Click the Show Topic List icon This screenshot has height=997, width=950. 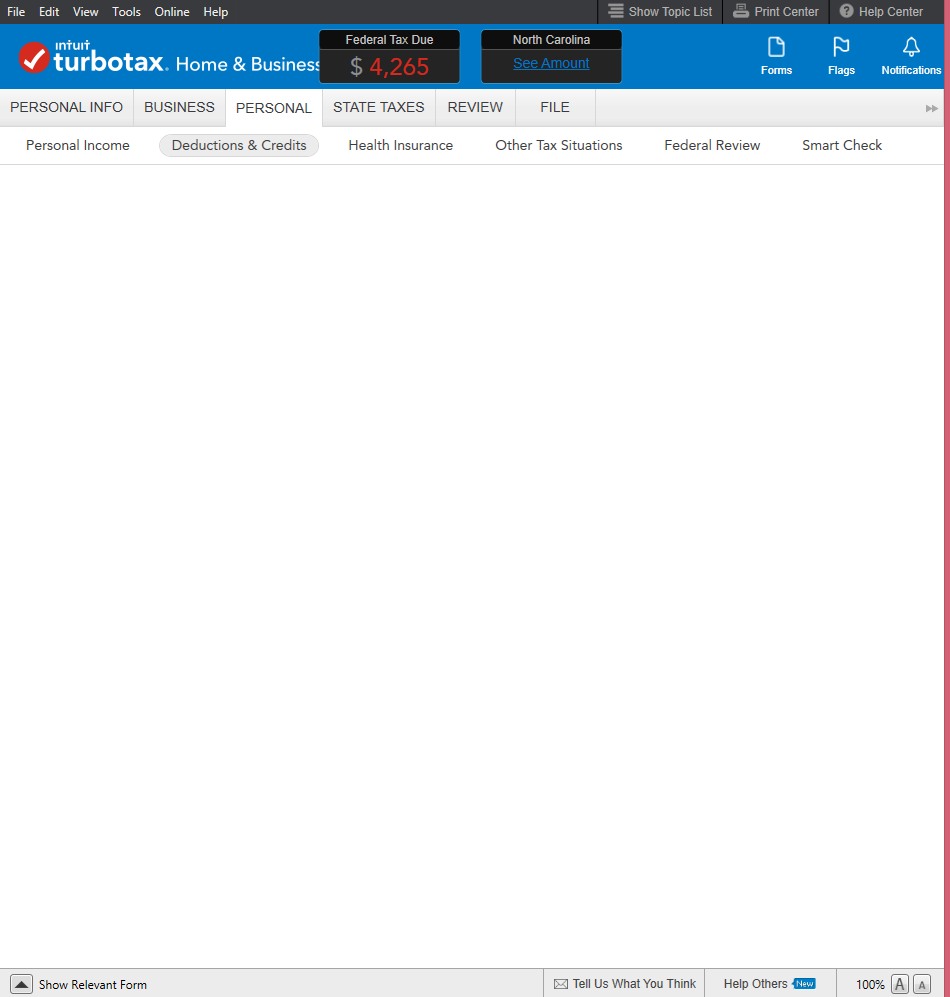(x=616, y=12)
